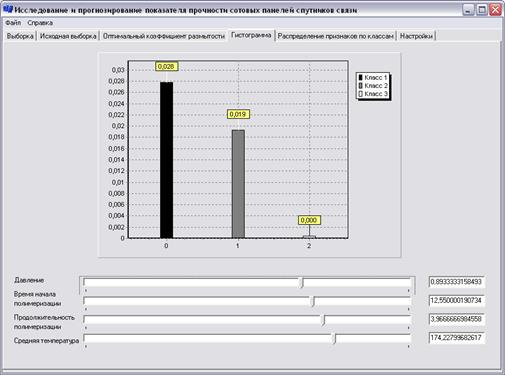The height and width of the screenshot is (375, 505).
Task: Click the Время начала полимеризации value field
Action: point(456,301)
